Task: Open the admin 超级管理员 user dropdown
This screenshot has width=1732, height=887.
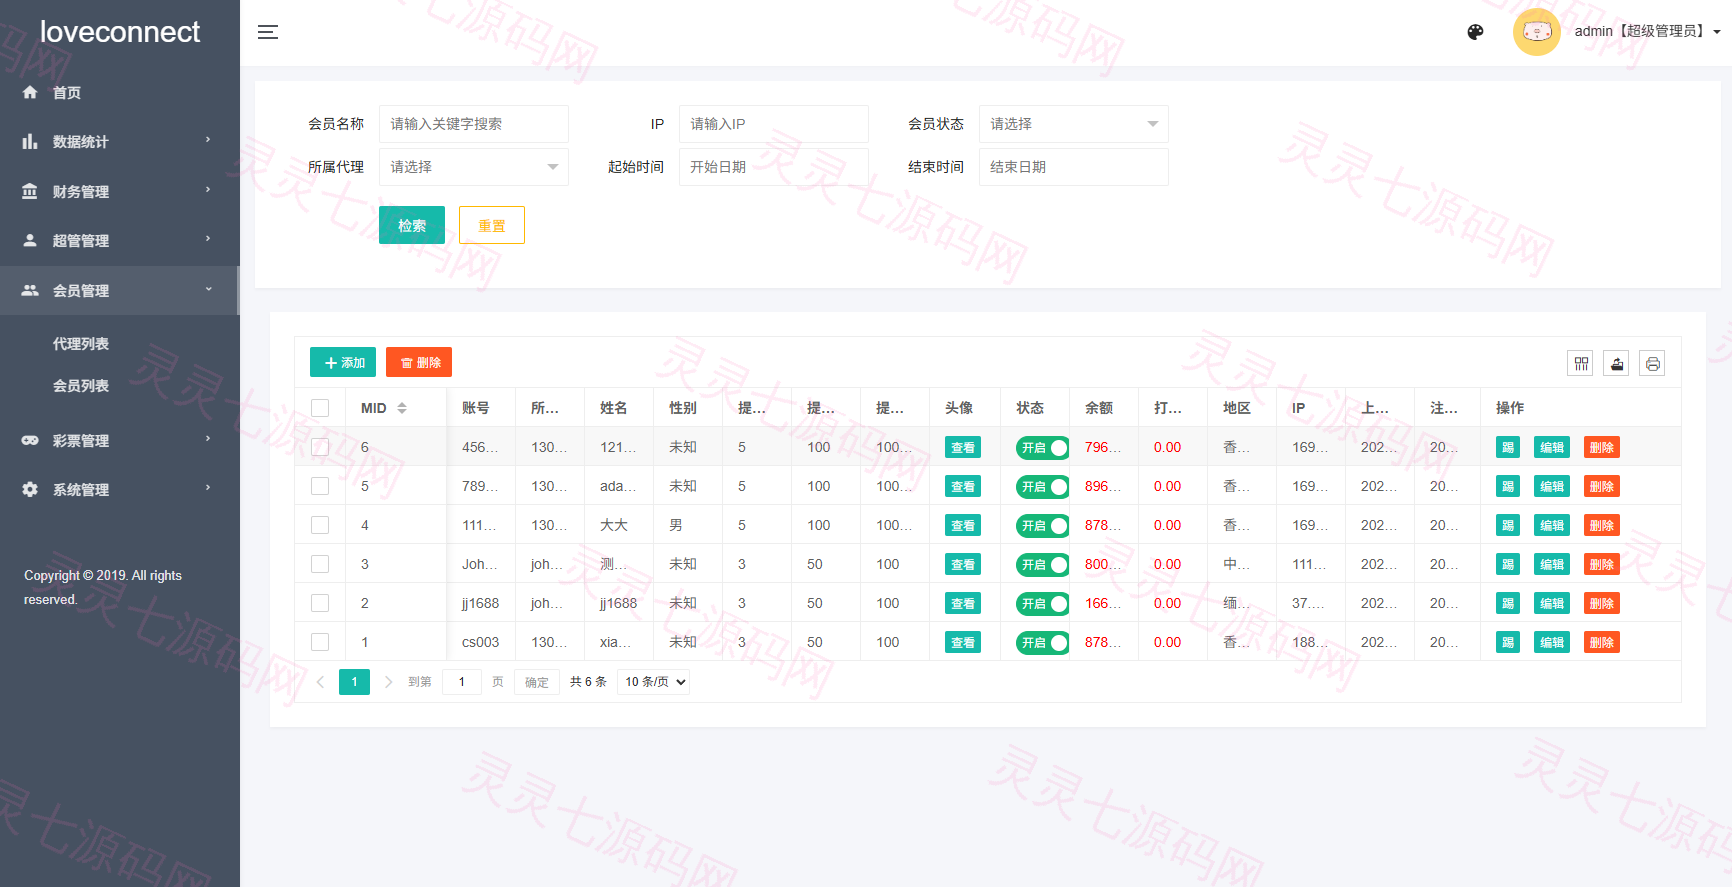Action: (x=1647, y=32)
